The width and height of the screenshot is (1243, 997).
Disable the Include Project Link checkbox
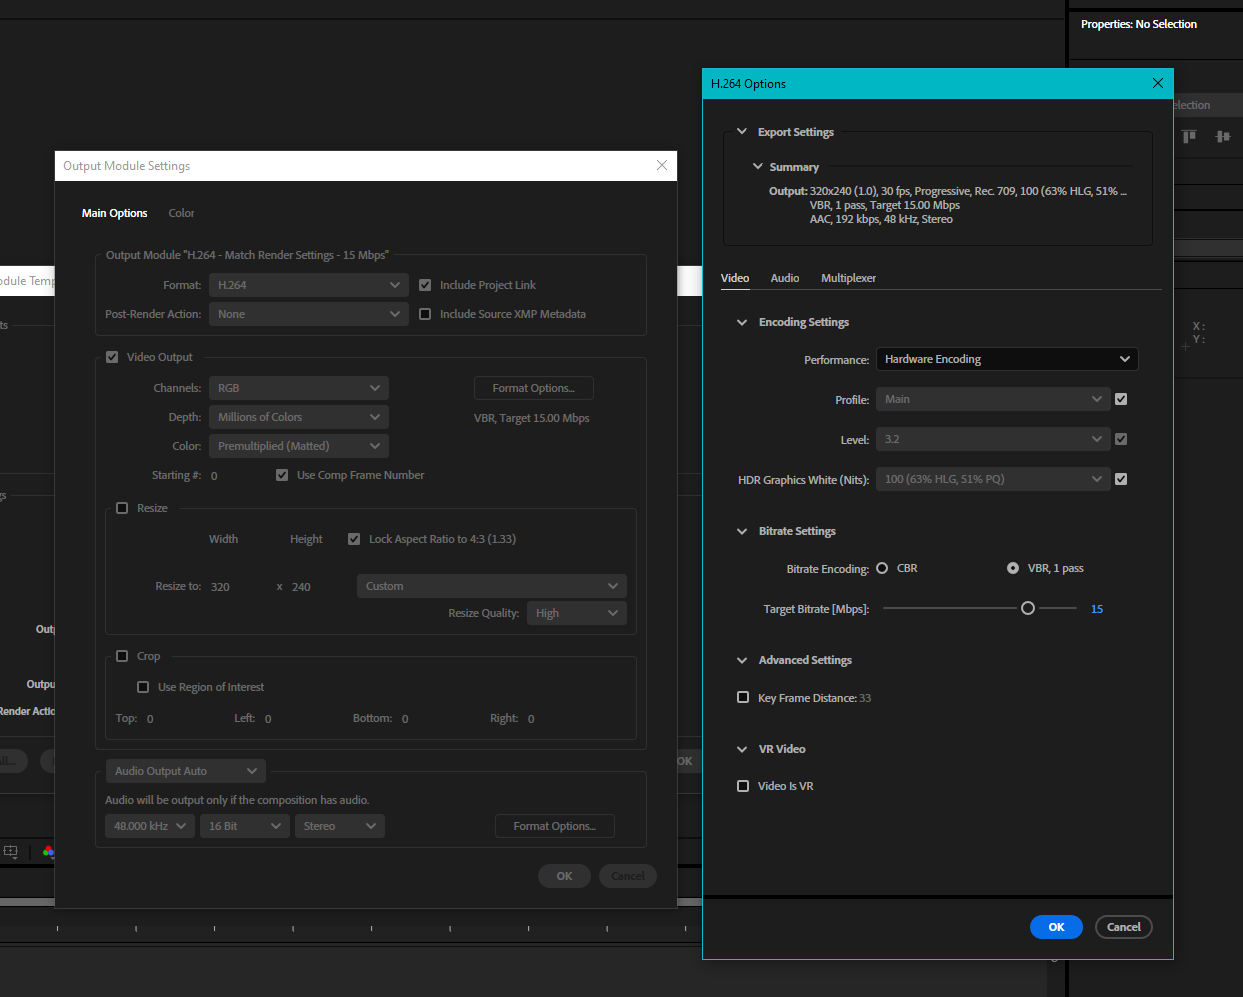click(x=425, y=284)
